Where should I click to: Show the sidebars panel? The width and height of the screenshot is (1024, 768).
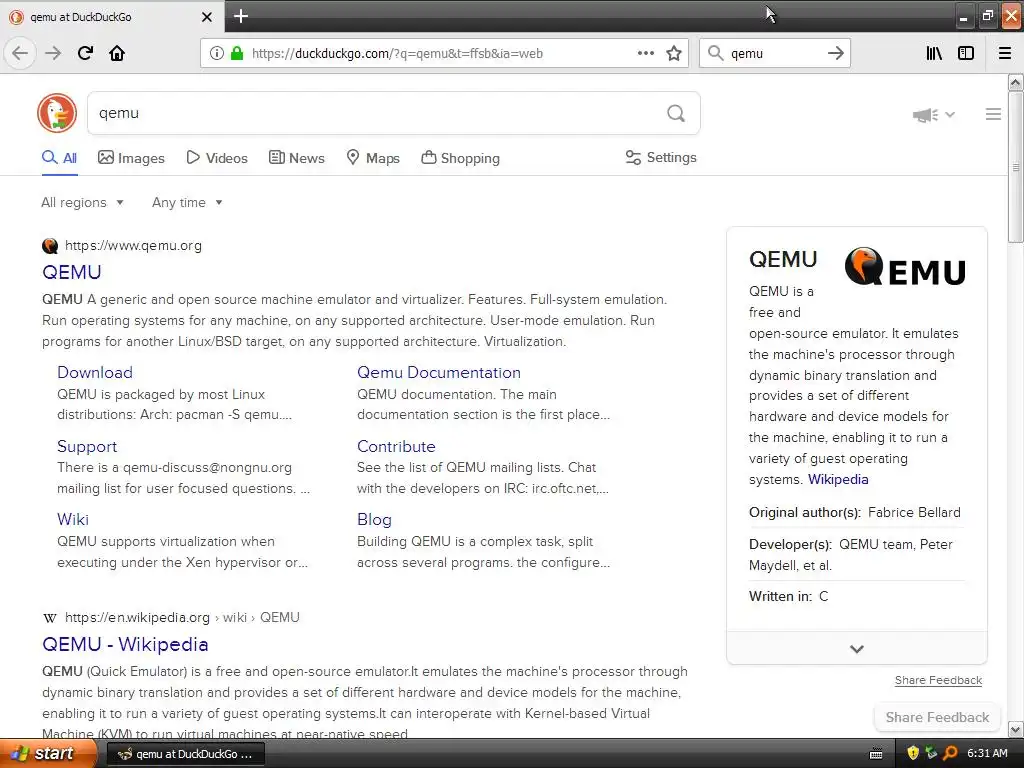(966, 53)
